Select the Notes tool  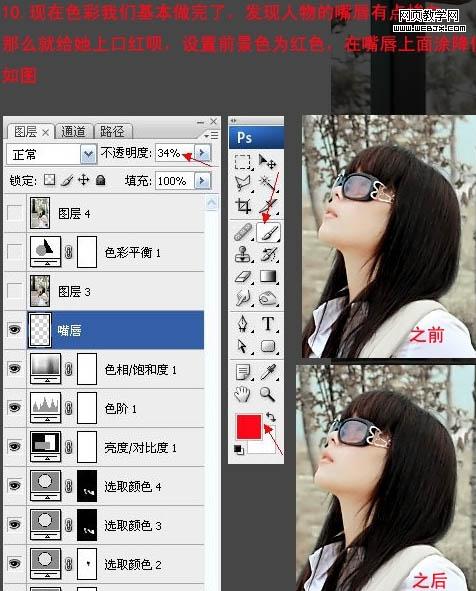coord(242,372)
